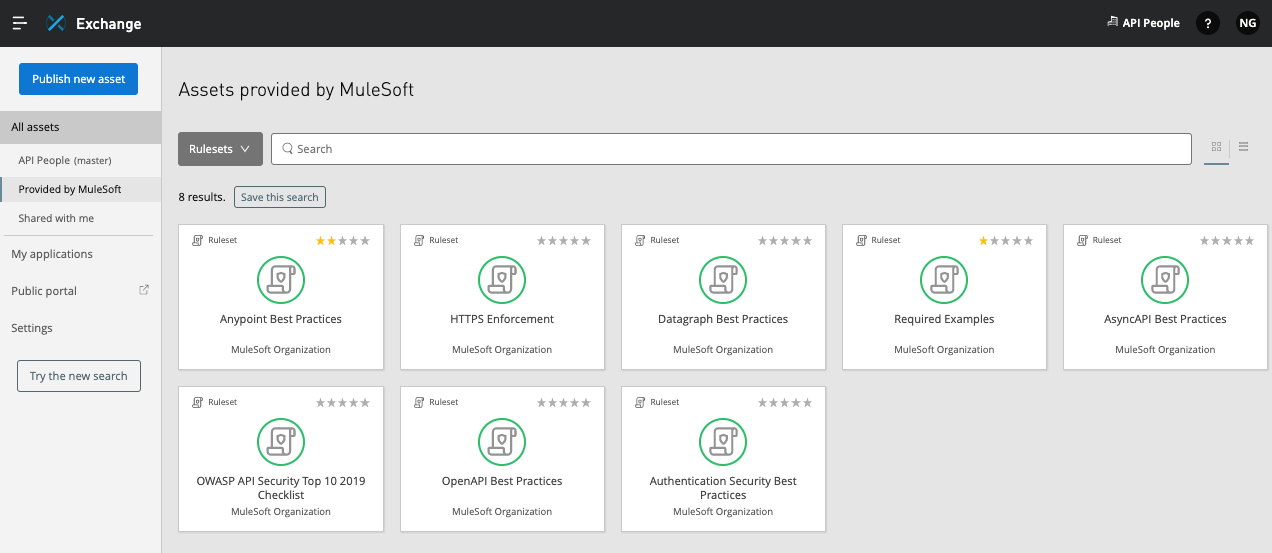Viewport: 1272px width, 553px height.
Task: Click the Exchange logo icon
Action: tap(56, 23)
